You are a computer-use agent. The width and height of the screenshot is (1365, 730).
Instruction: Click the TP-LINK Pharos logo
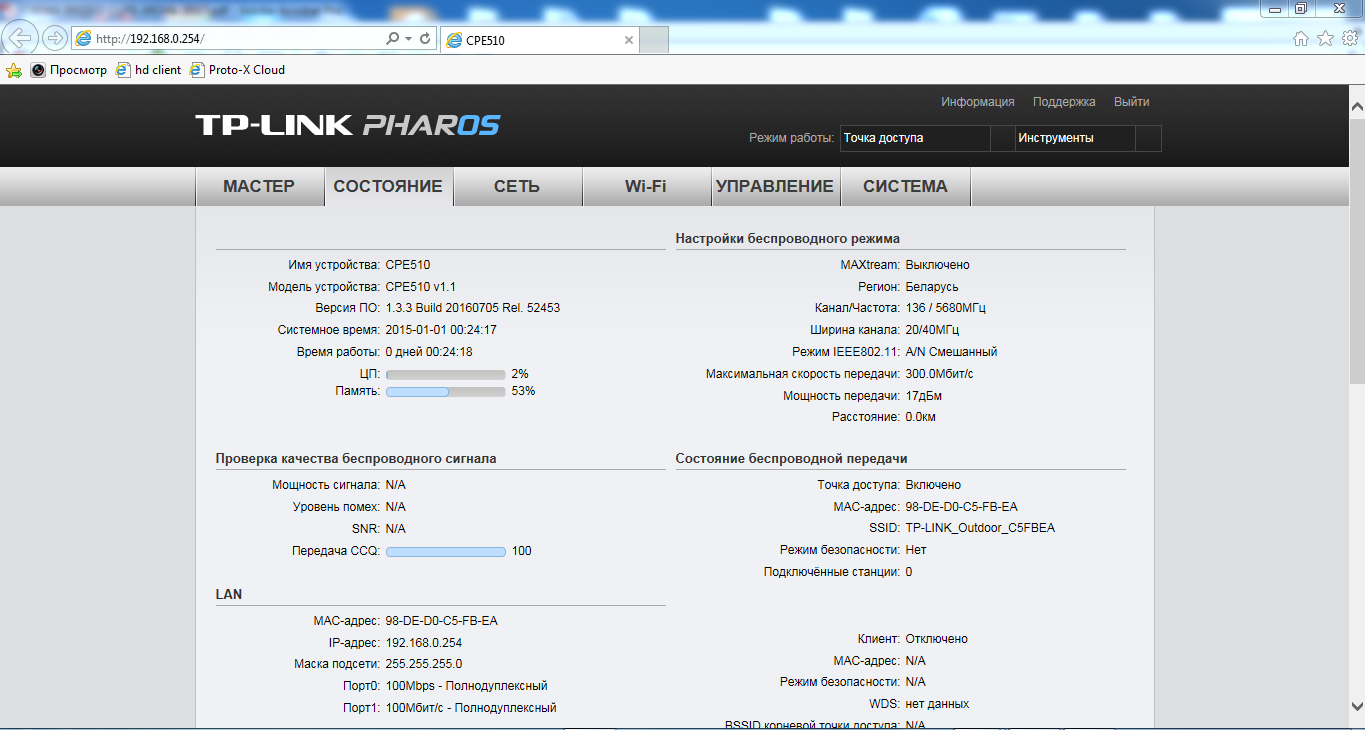pos(347,126)
